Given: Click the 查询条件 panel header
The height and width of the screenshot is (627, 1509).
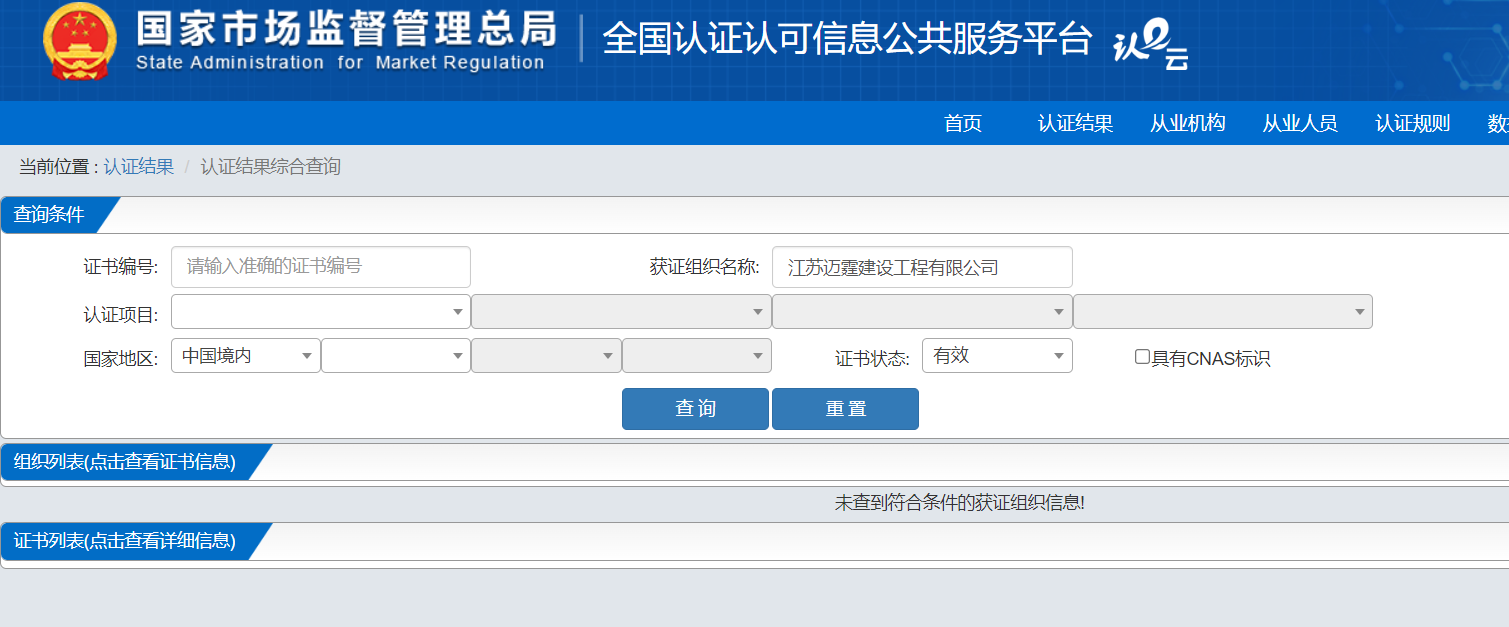Looking at the screenshot, I should pos(49,215).
